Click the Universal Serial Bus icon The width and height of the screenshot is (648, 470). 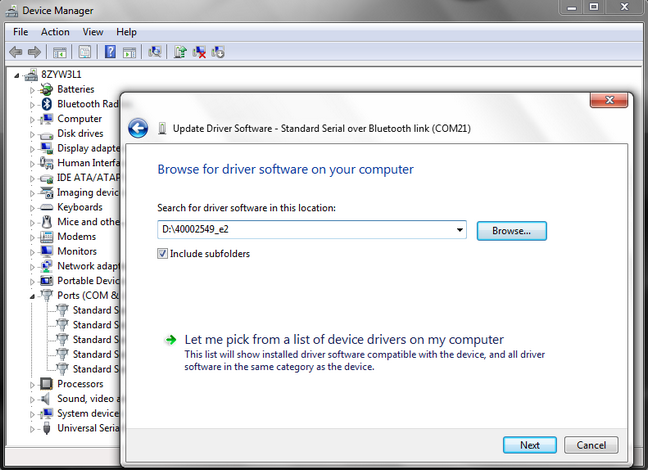click(x=47, y=428)
